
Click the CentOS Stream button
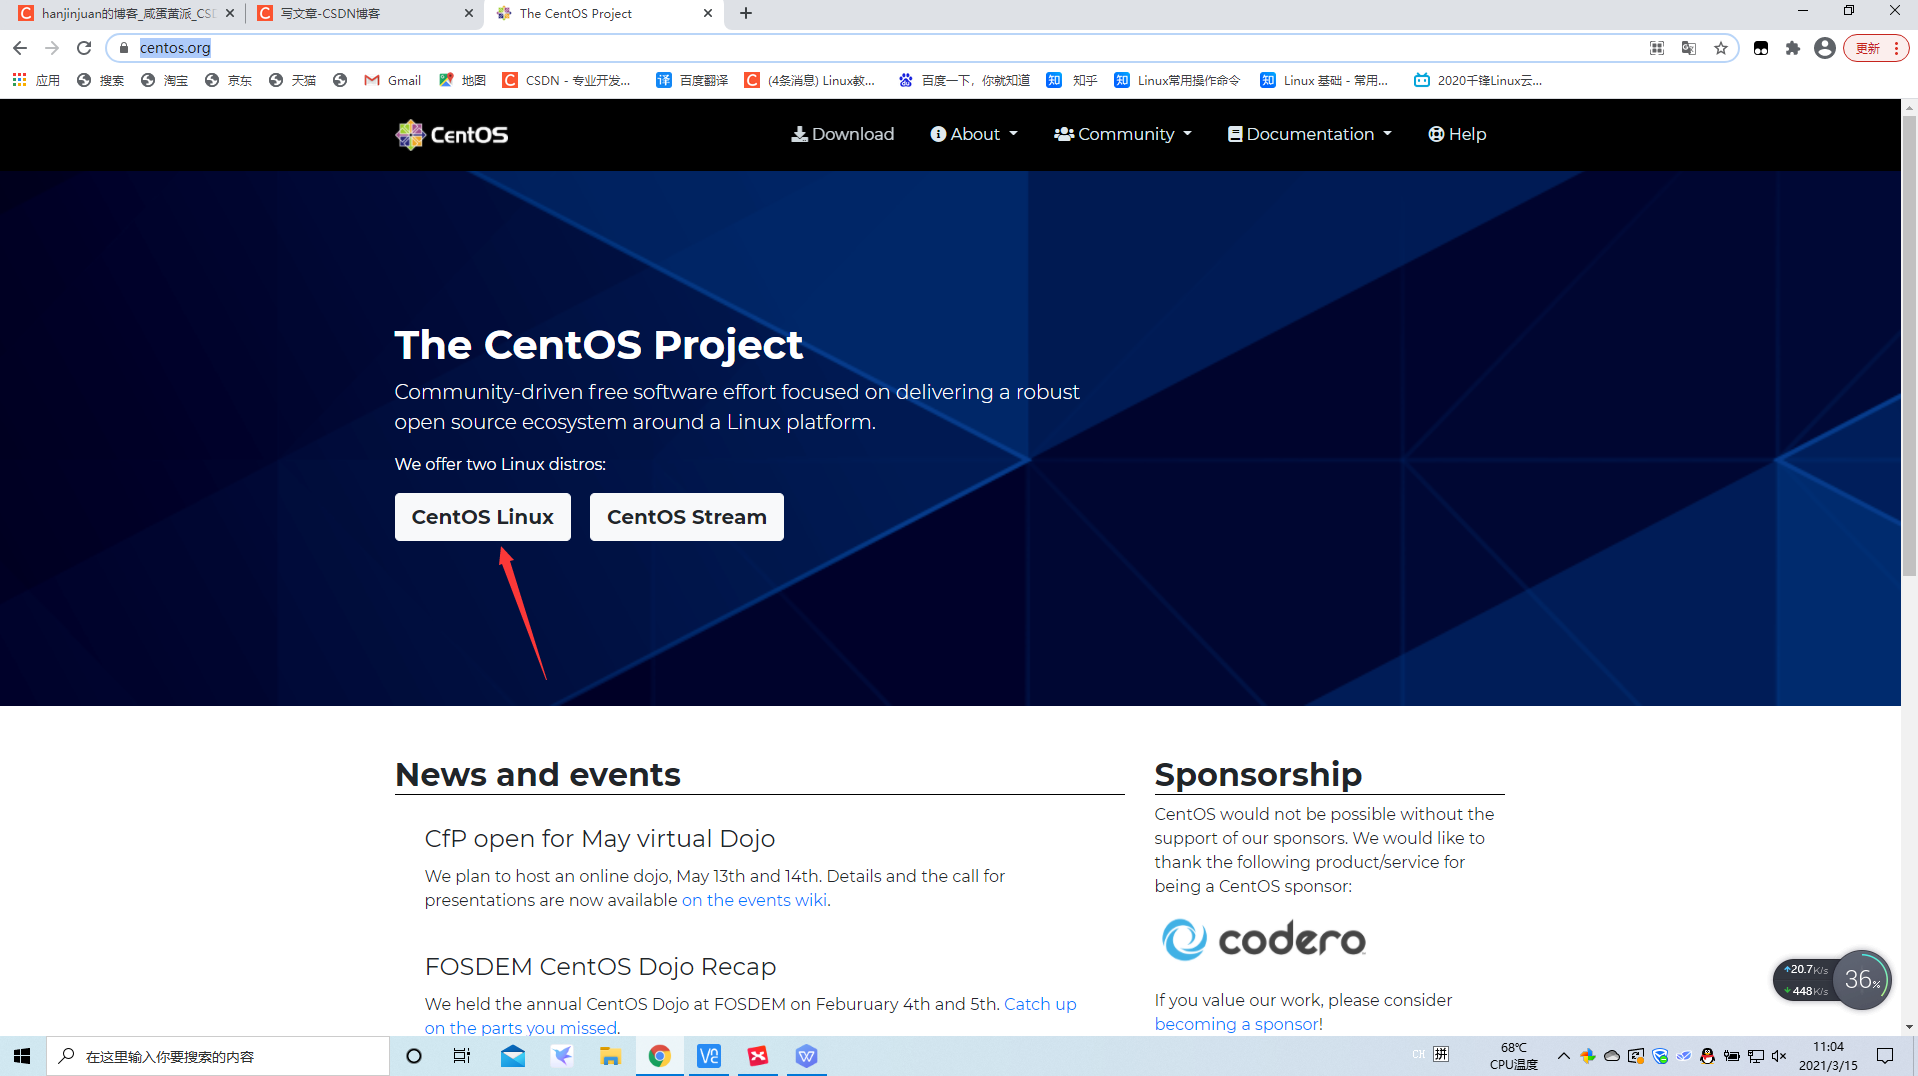click(x=687, y=517)
